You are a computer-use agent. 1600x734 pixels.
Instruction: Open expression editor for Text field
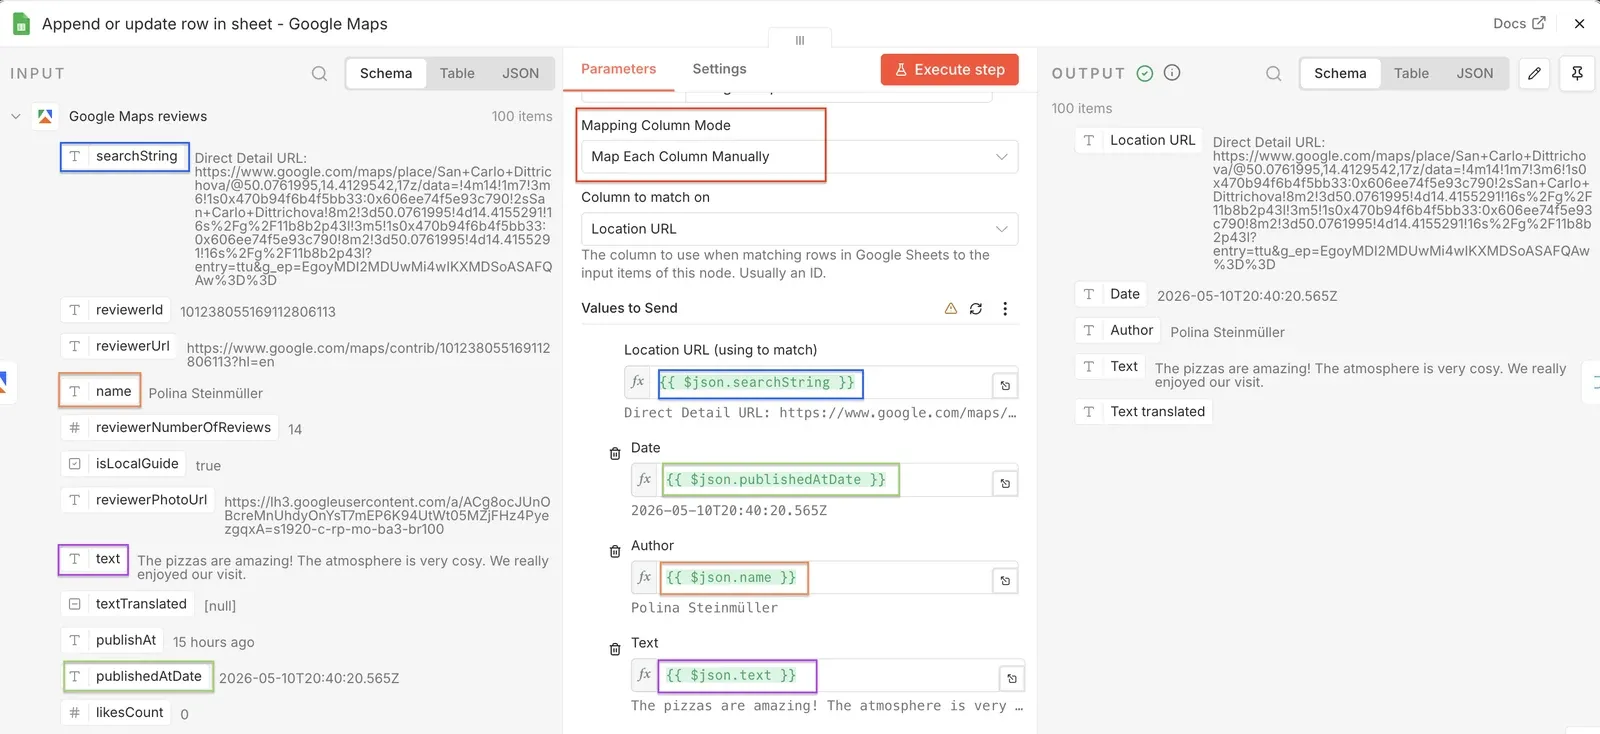coord(1012,678)
